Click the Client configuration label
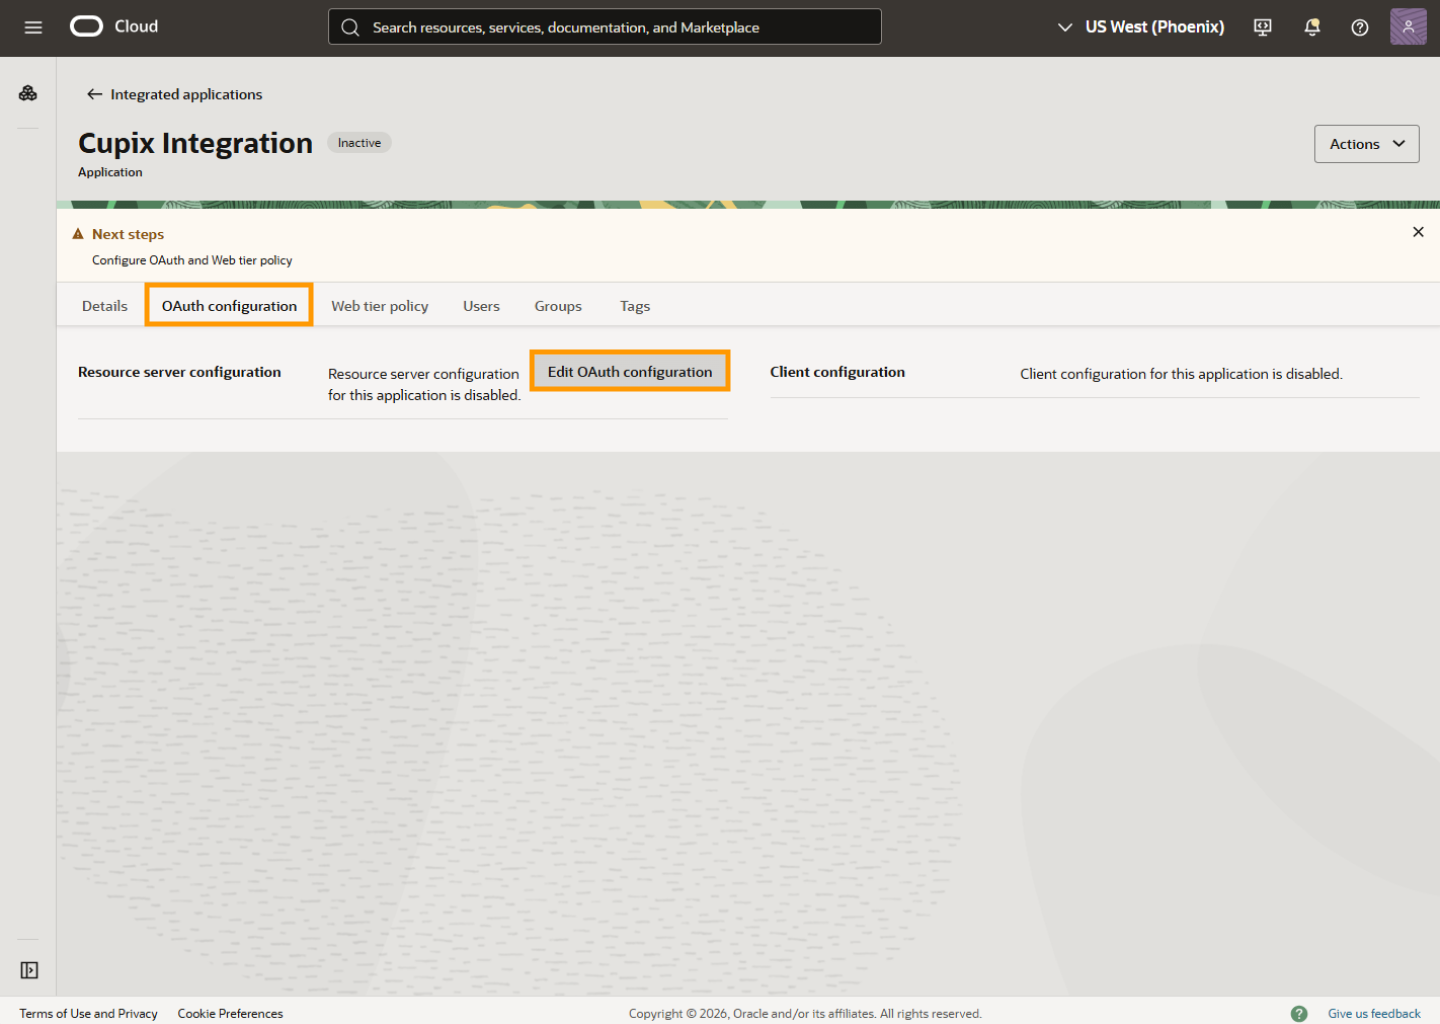 (837, 372)
